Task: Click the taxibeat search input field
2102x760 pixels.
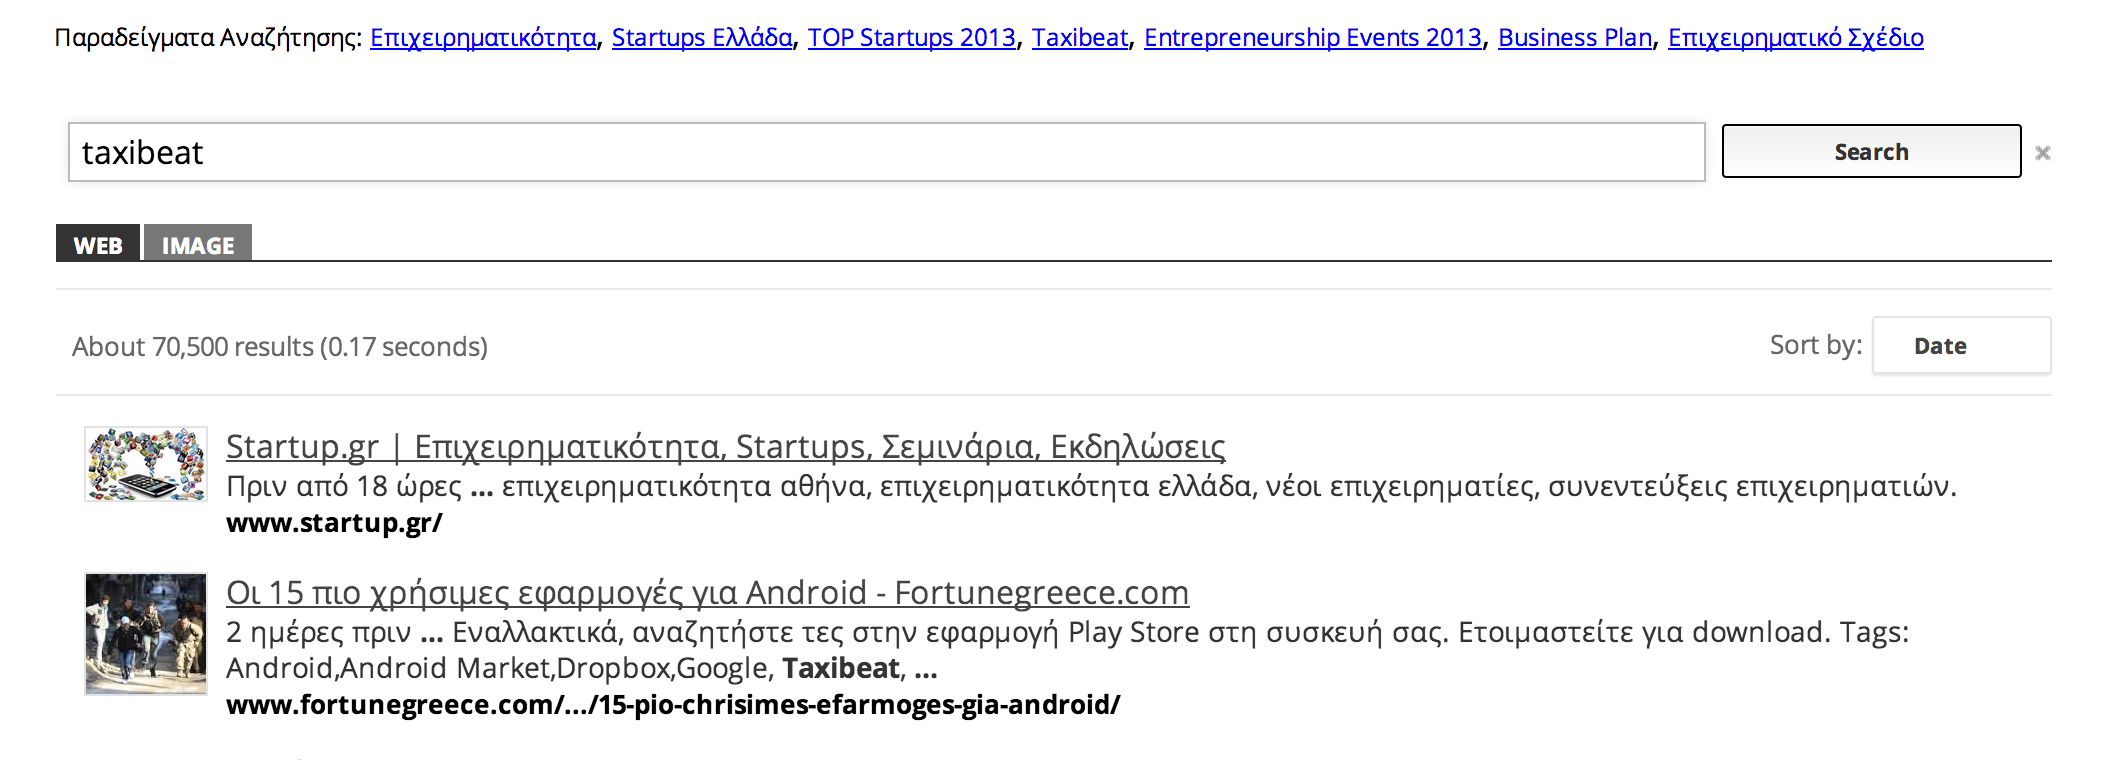Action: 886,152
